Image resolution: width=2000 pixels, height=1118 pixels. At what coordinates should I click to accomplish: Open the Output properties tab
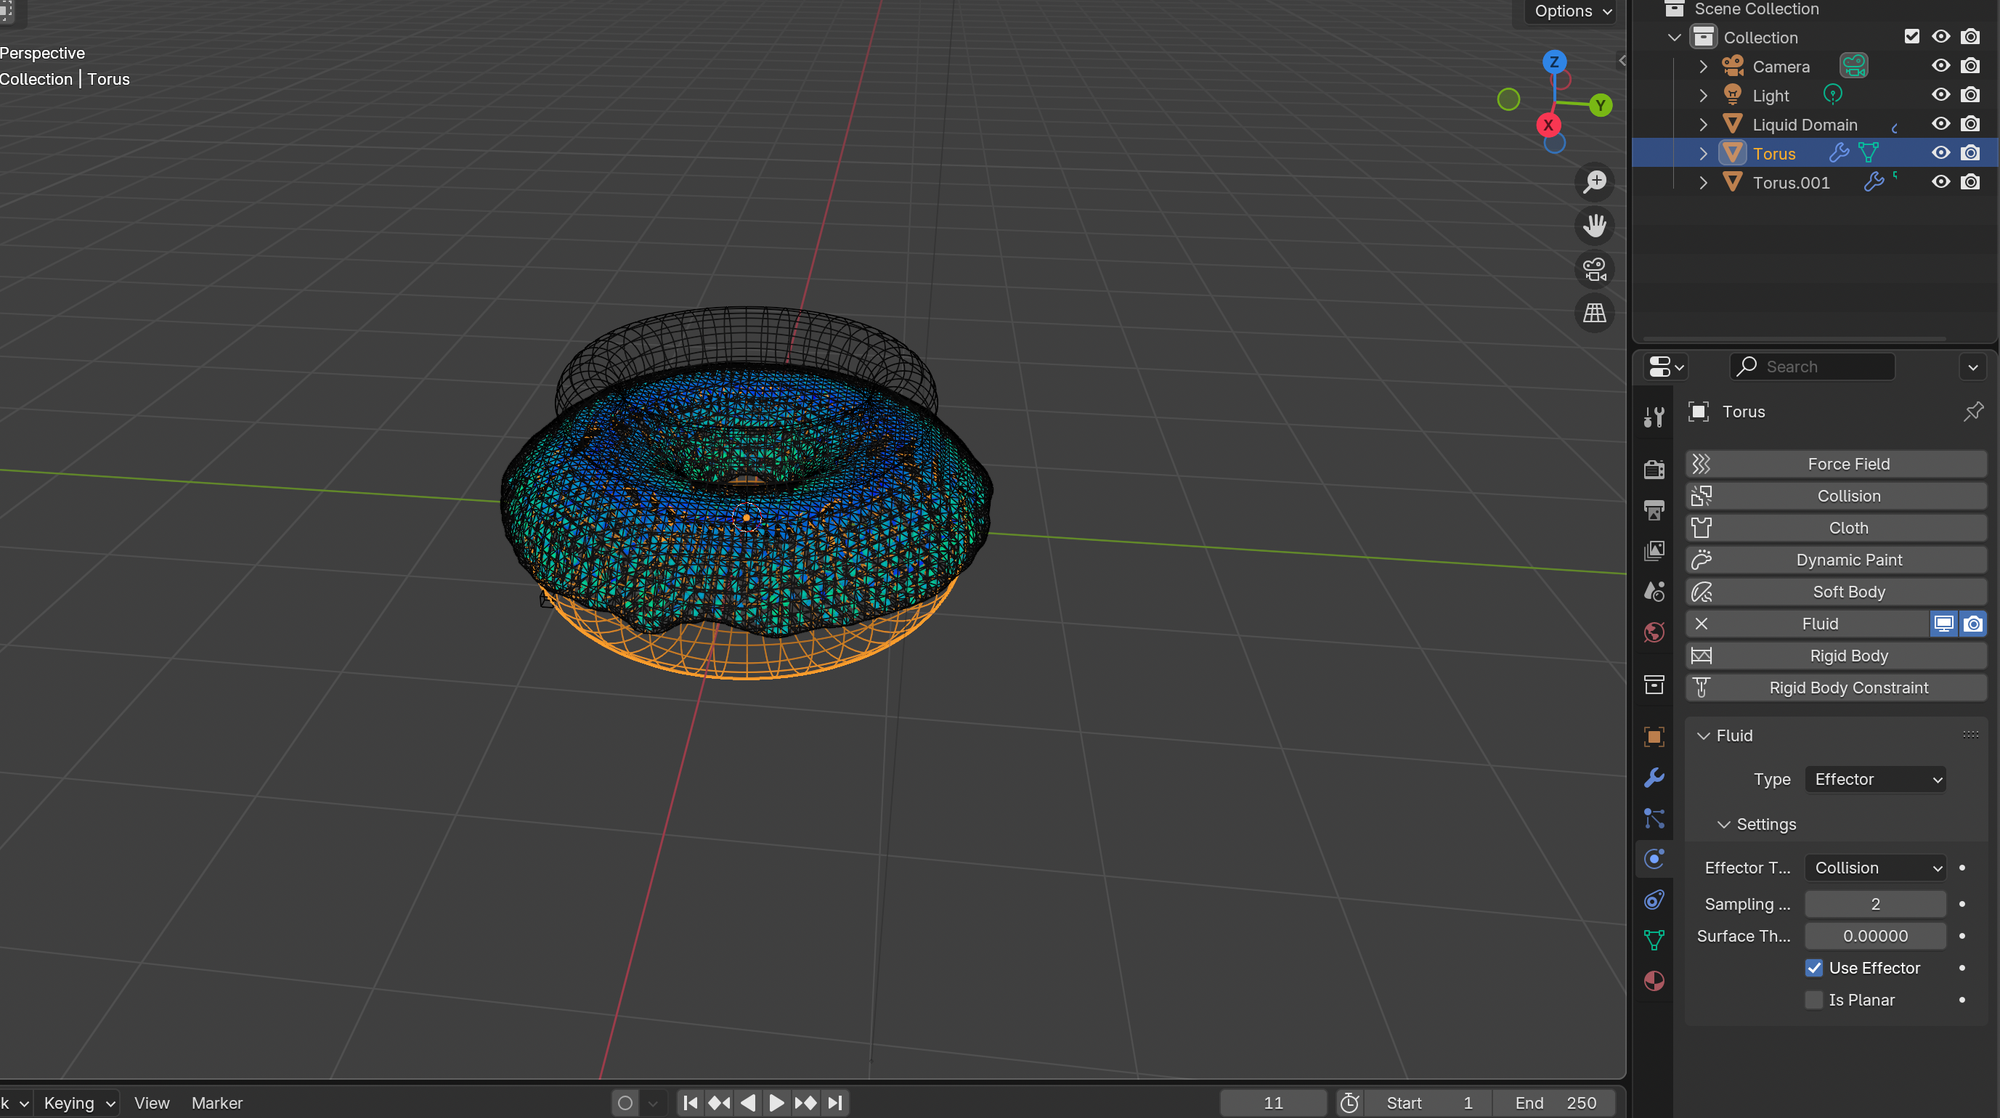(x=1654, y=510)
